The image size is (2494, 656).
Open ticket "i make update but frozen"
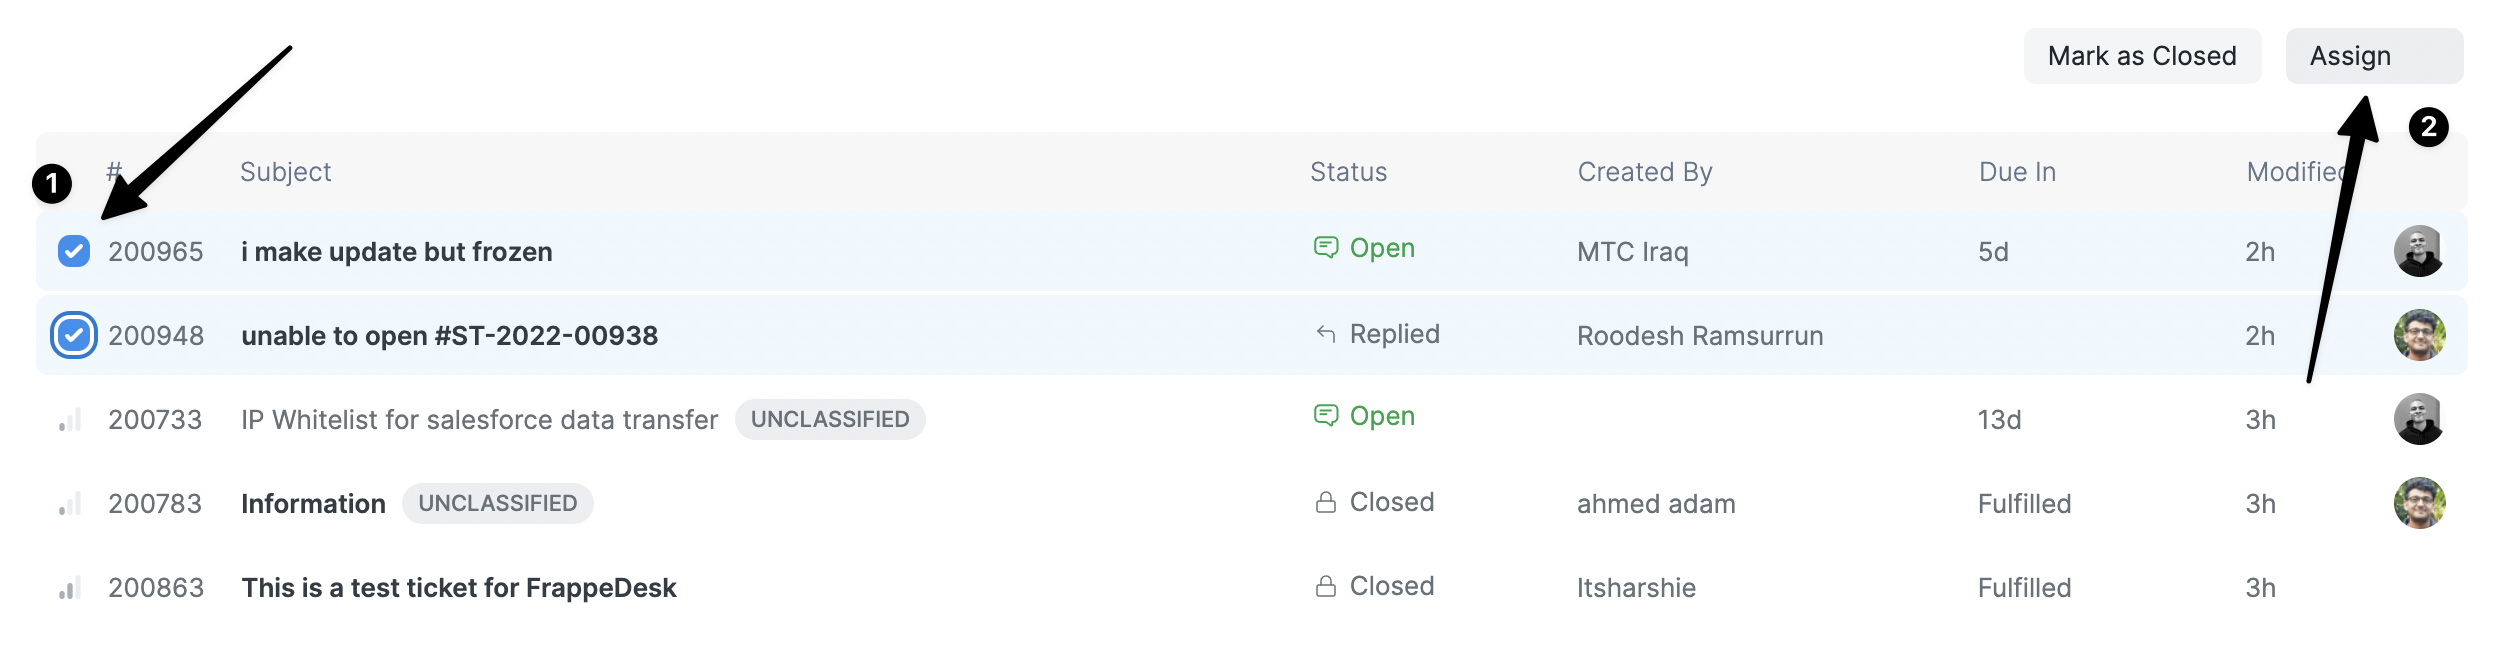(397, 251)
